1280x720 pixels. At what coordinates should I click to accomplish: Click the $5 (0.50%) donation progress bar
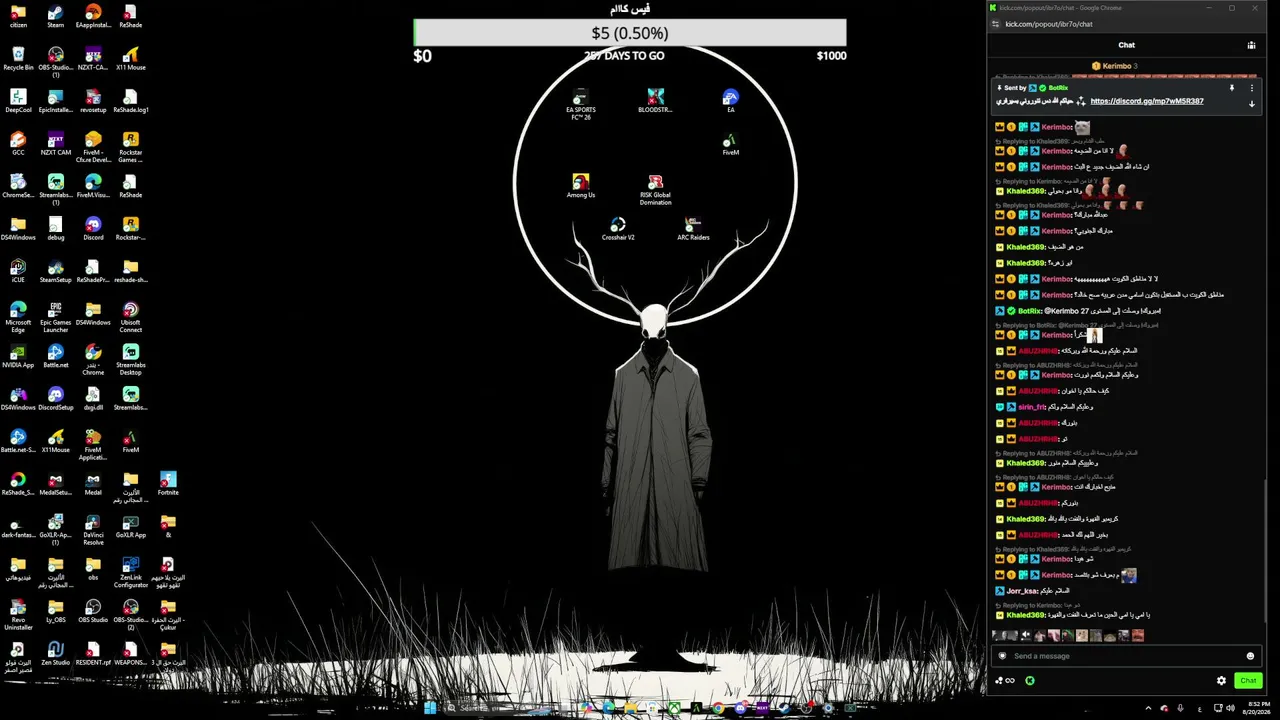(x=630, y=33)
